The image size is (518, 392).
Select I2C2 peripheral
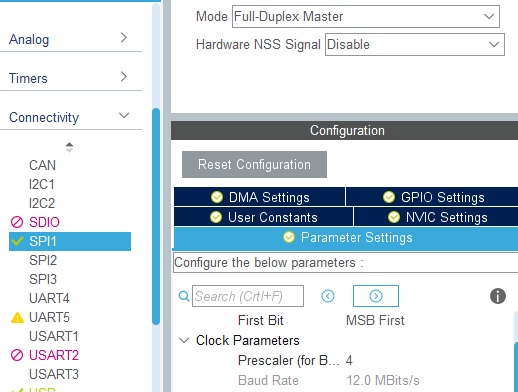coord(42,203)
